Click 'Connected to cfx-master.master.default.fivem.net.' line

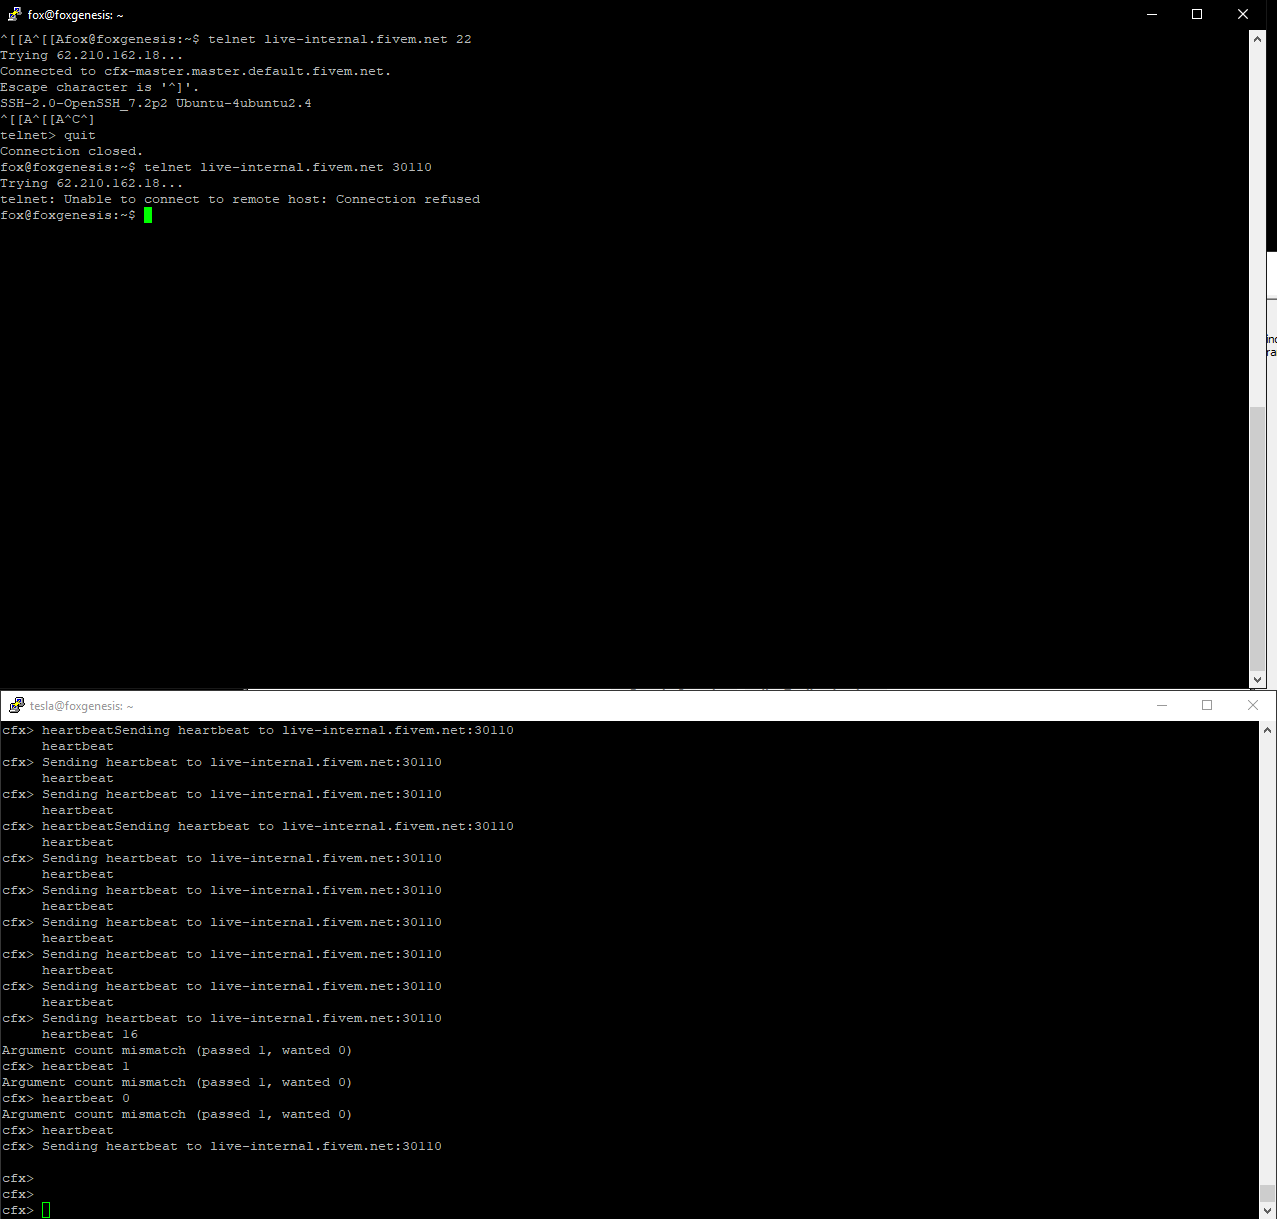tap(196, 71)
